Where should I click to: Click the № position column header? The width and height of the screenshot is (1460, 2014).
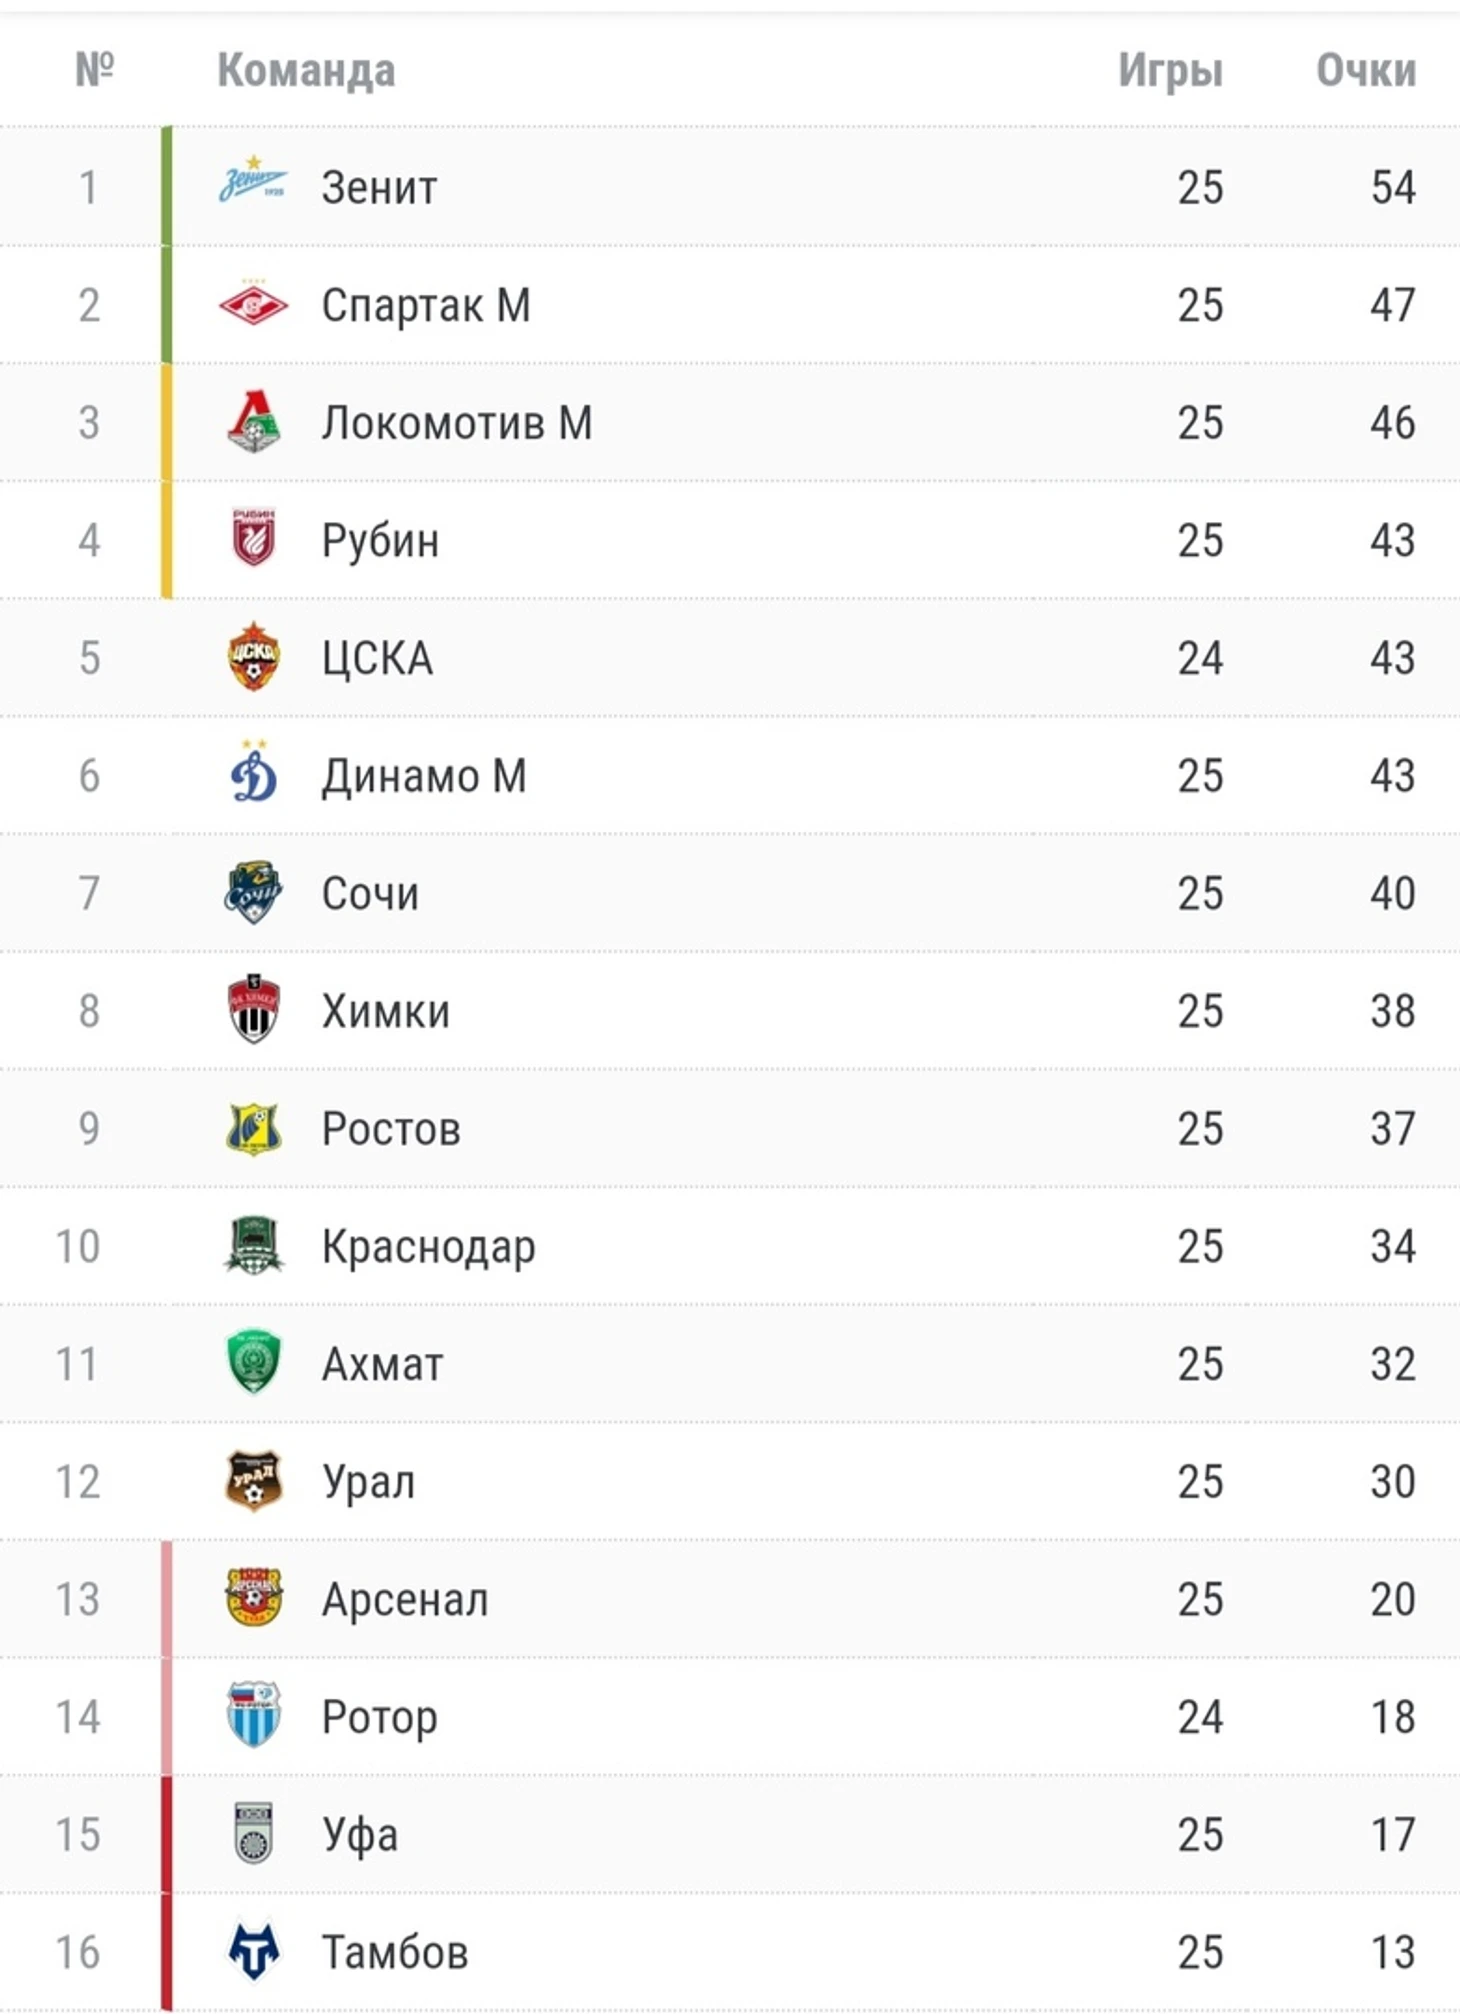pos(95,69)
